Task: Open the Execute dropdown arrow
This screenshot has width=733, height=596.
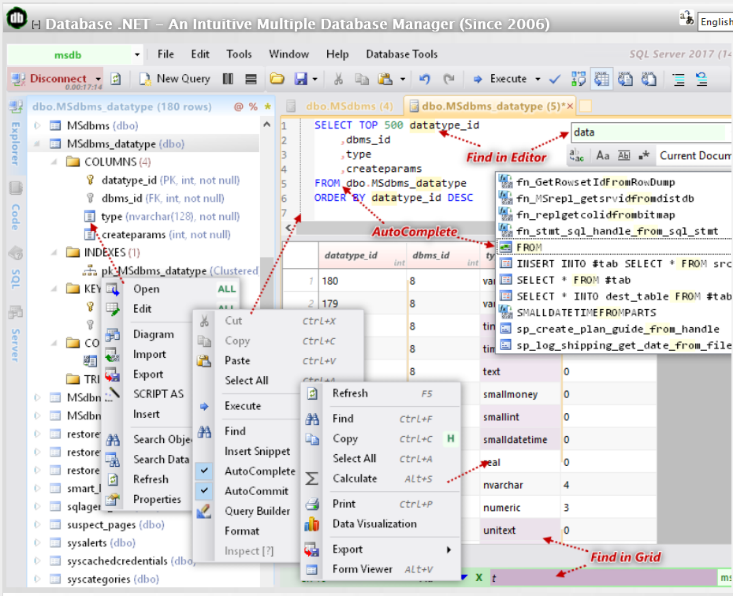Action: click(538, 79)
